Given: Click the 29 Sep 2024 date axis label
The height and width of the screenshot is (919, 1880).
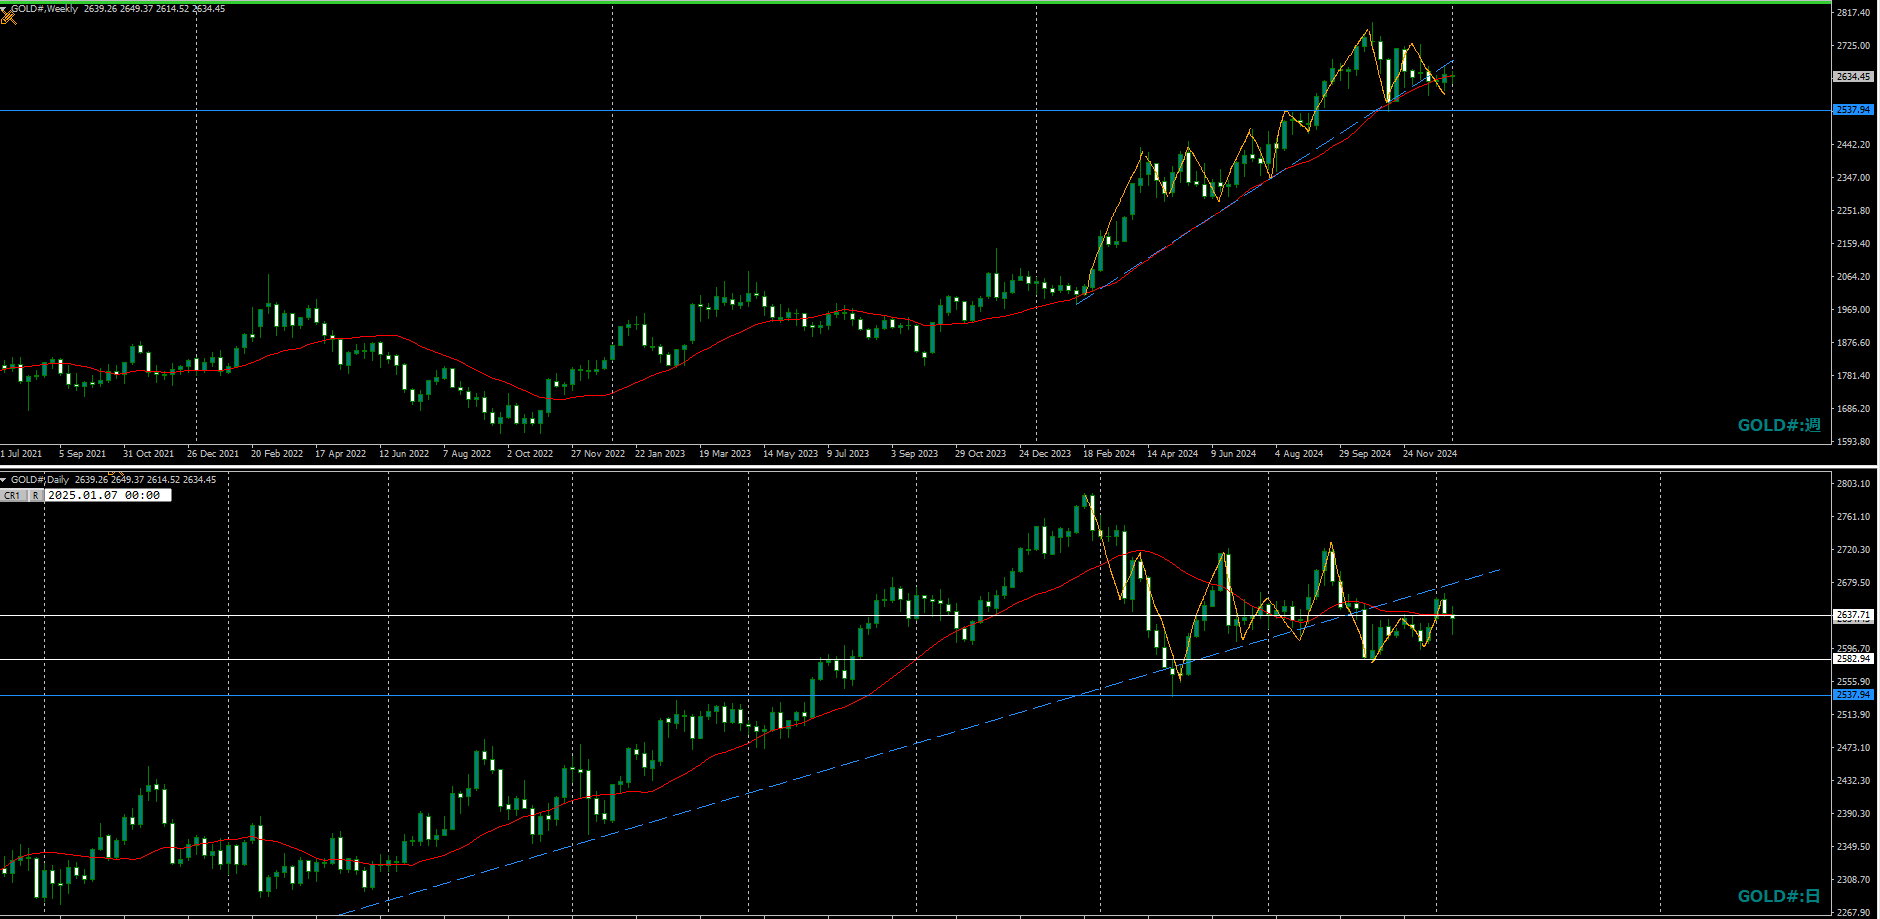Looking at the screenshot, I should pos(1365,454).
